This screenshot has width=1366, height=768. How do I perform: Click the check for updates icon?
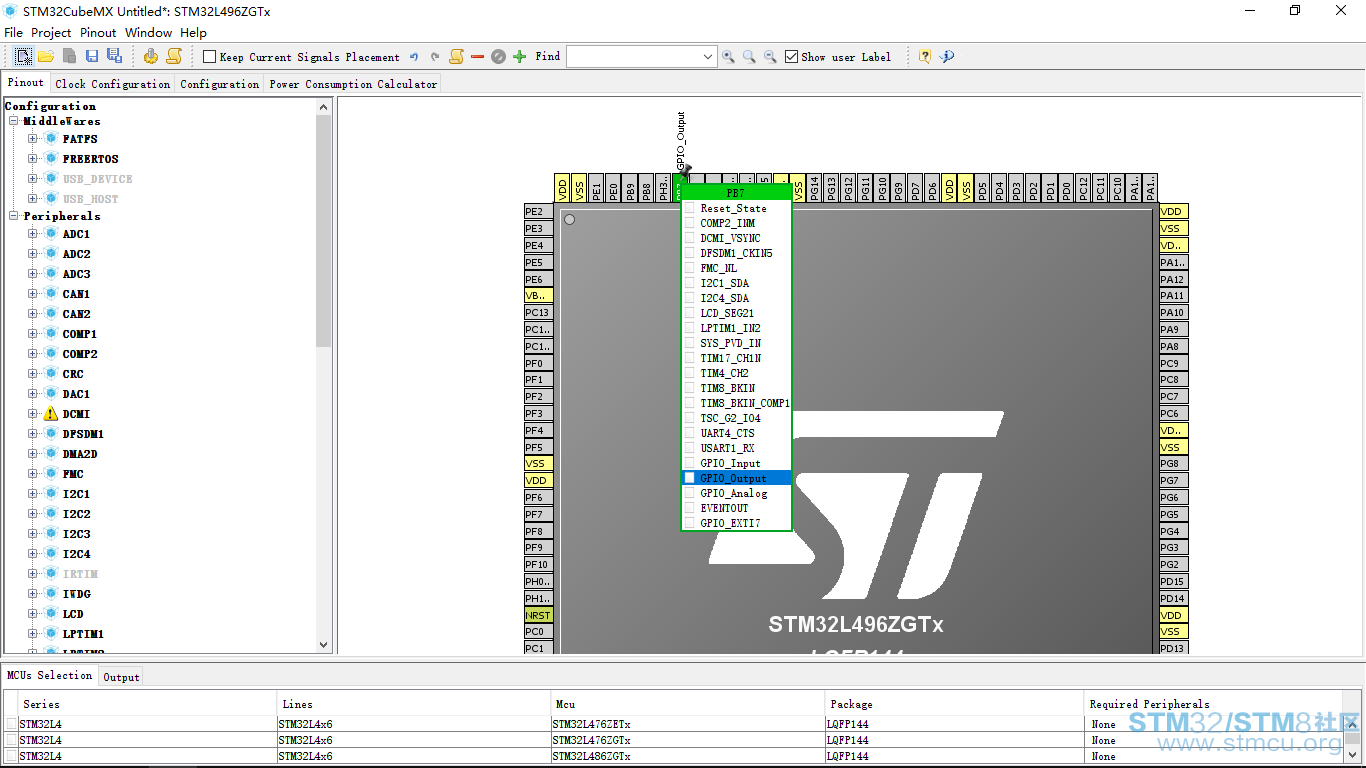(947, 57)
